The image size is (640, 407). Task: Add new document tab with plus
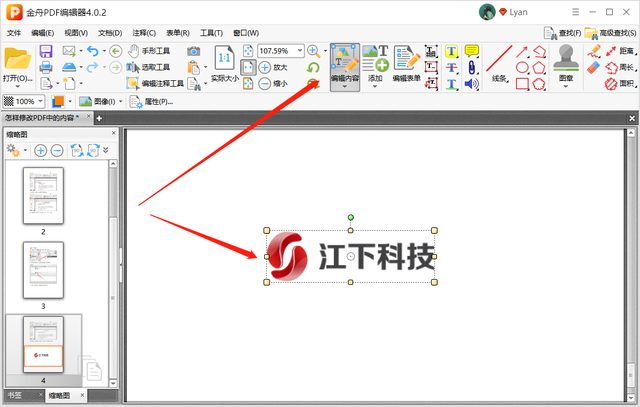[x=99, y=118]
